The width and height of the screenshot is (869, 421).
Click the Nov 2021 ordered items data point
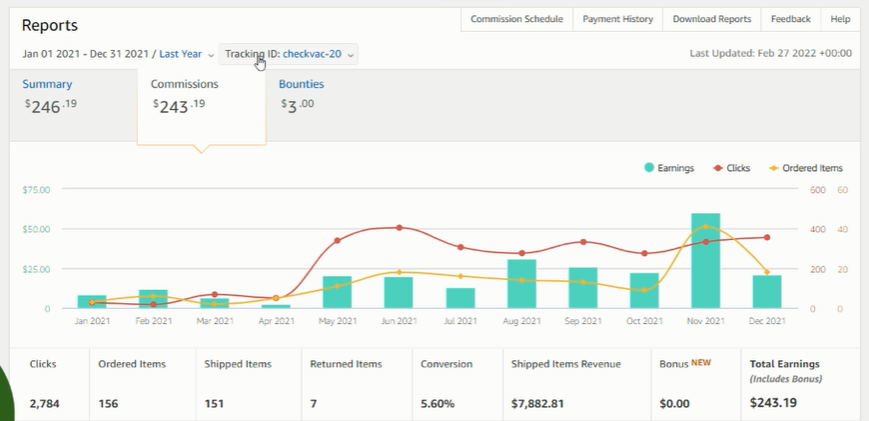coord(706,227)
